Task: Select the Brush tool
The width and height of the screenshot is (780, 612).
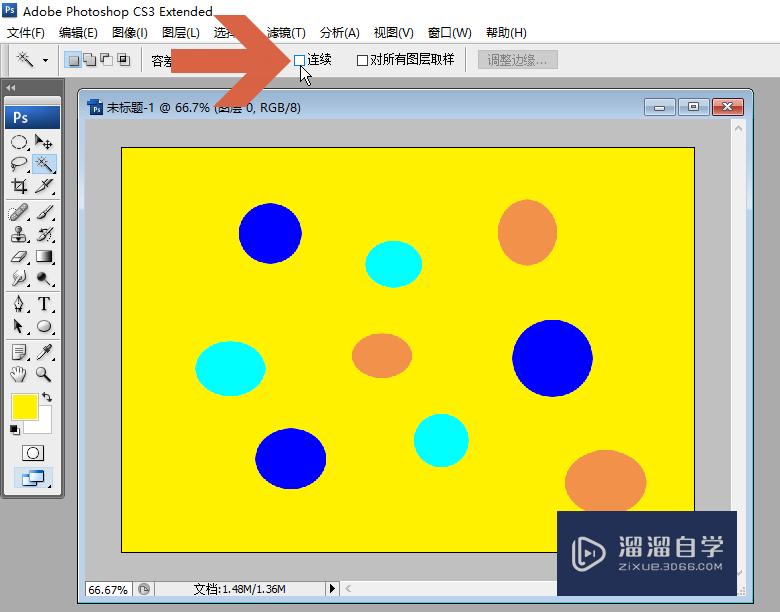Action: click(44, 212)
